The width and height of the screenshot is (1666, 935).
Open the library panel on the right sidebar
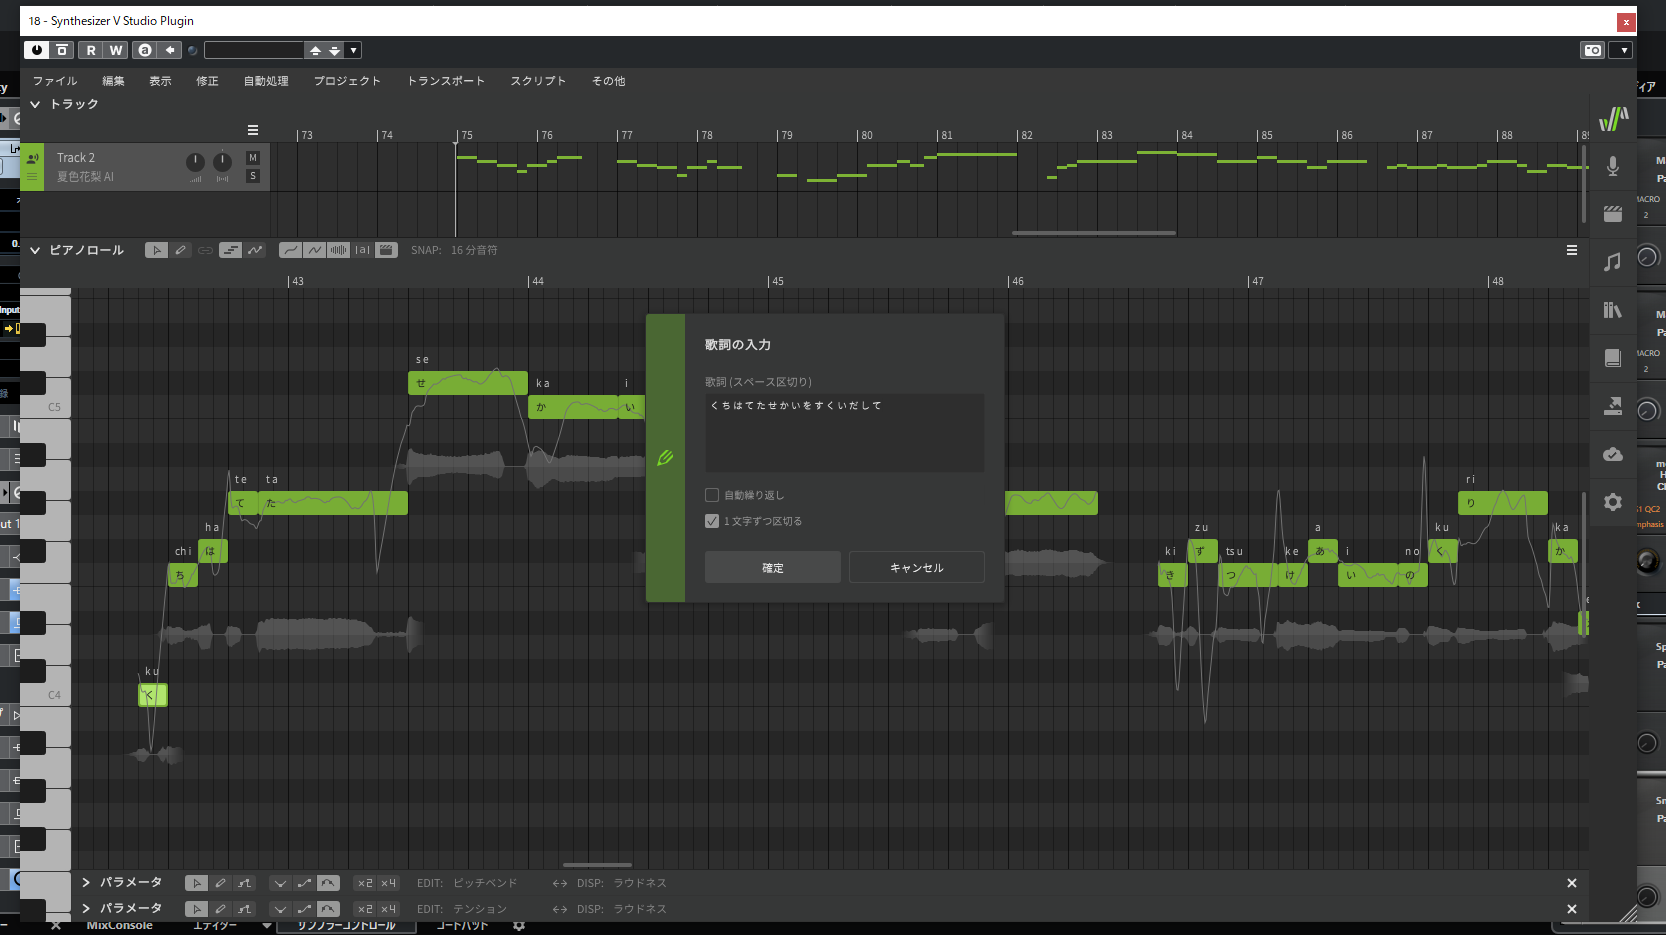1612,310
